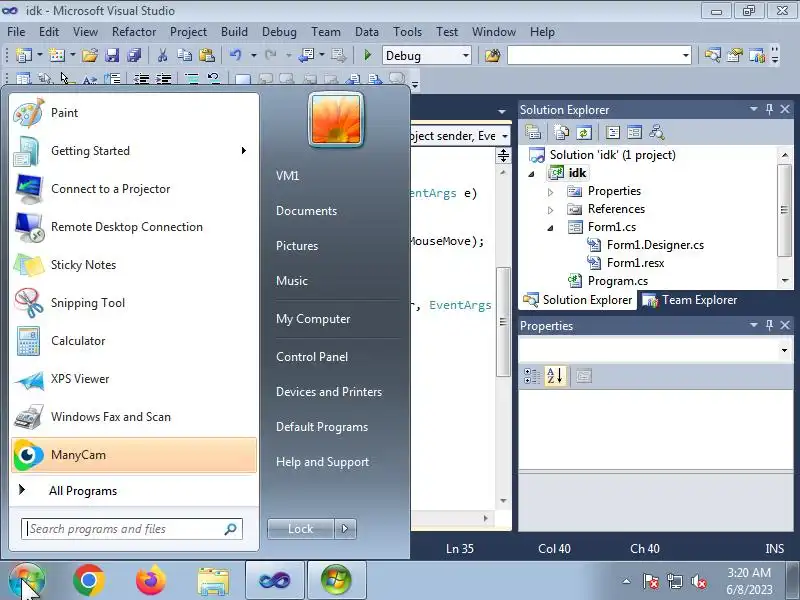Open Google Chrome from the taskbar
The image size is (800, 600).
[89, 580]
